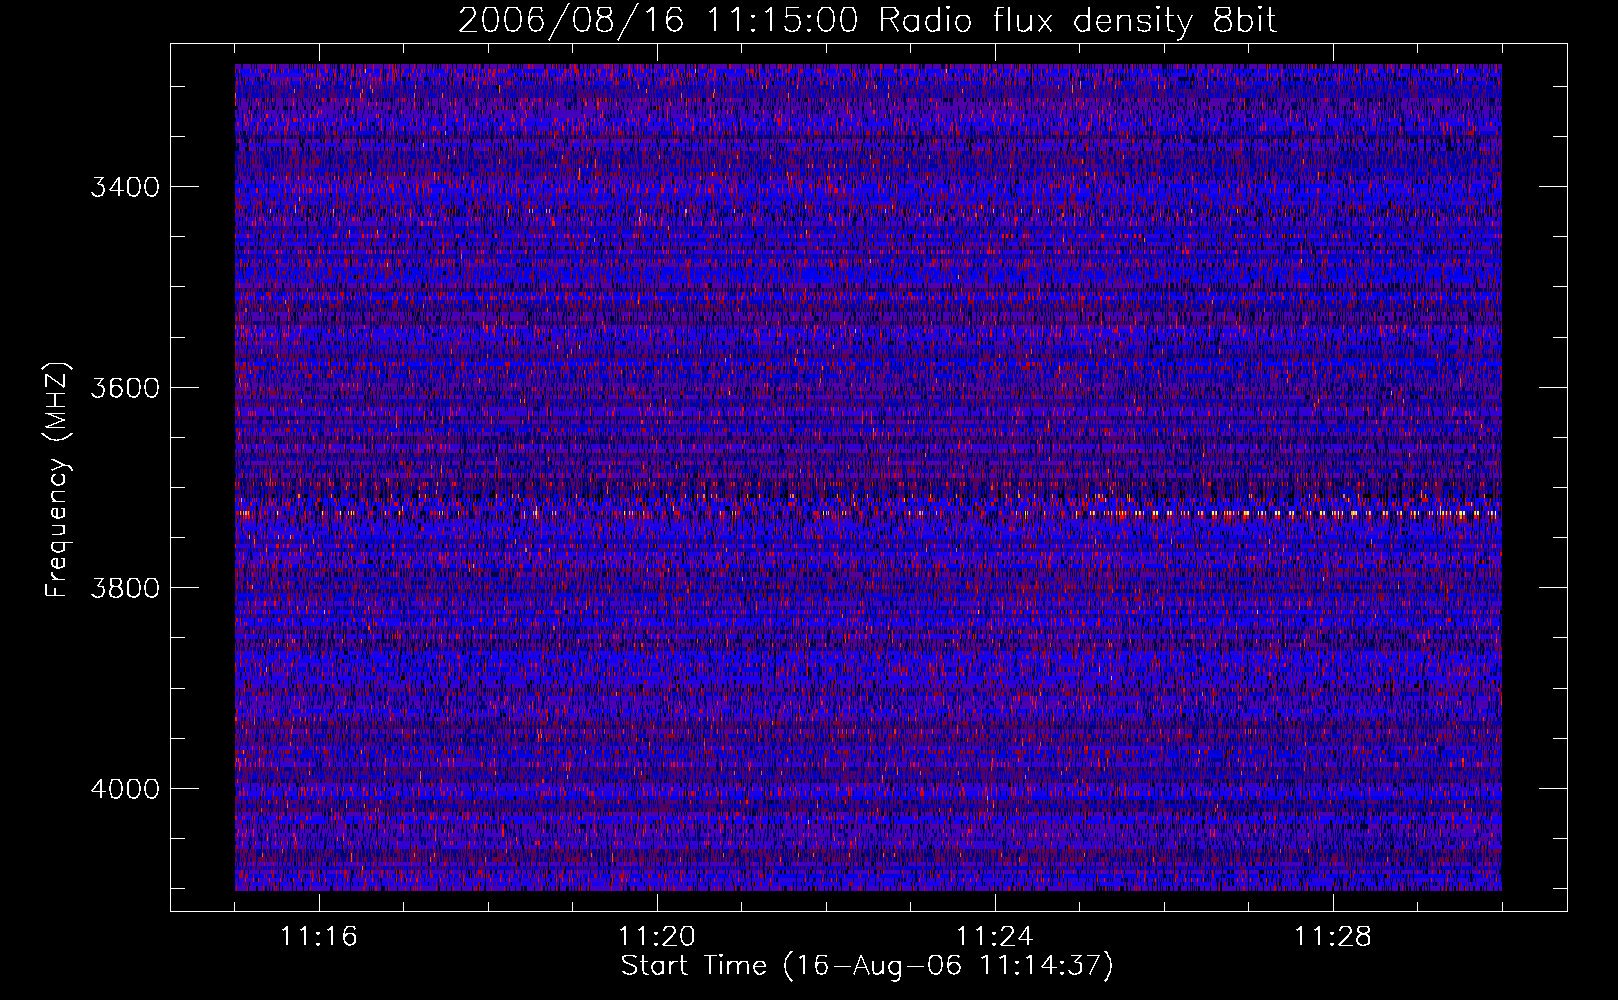Click the bright horizontal emission line in the spectrogram
Image resolution: width=1618 pixels, height=1000 pixels.
click(x=868, y=513)
